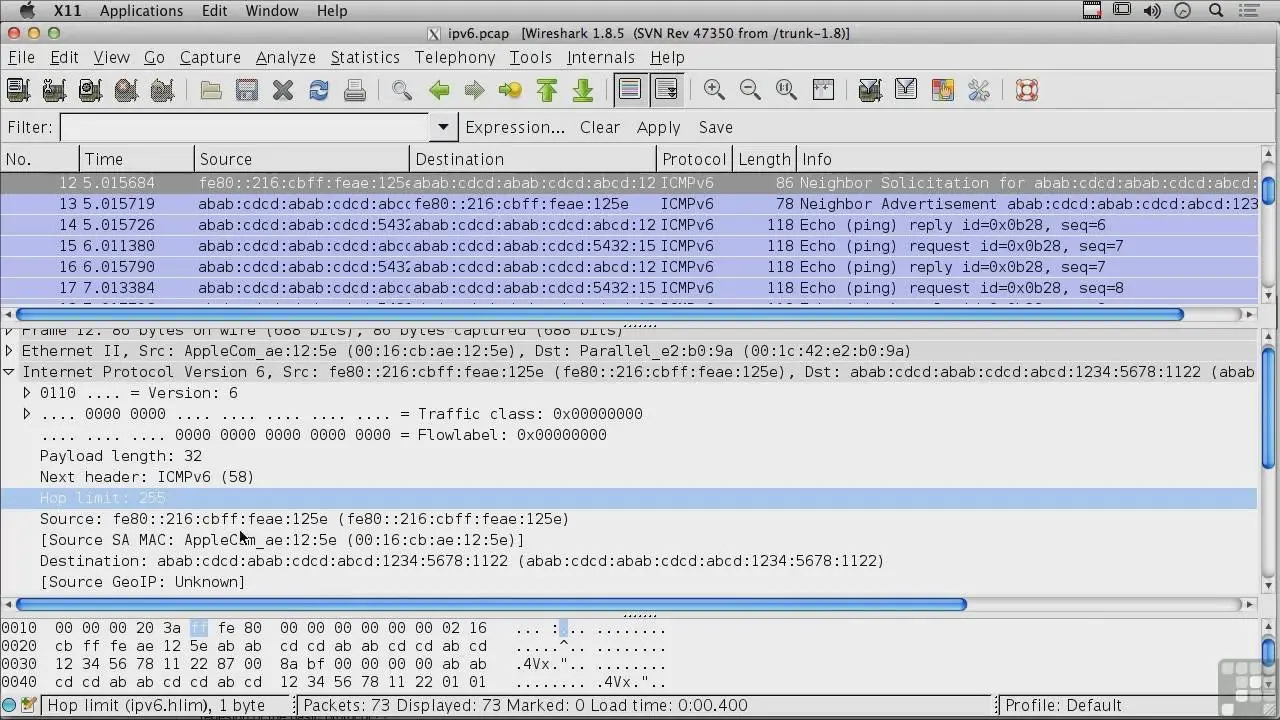Clear the display filter
The height and width of the screenshot is (720, 1280).
tap(600, 127)
